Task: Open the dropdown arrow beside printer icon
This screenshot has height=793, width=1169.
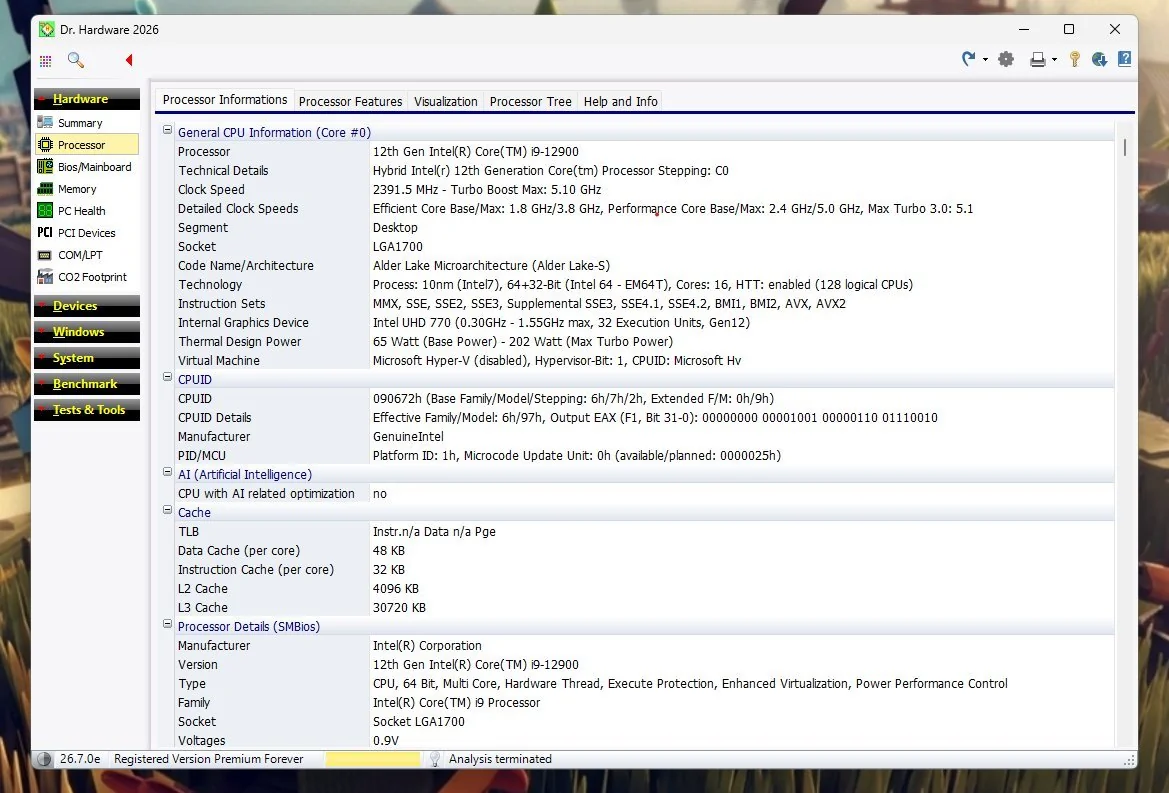Action: tap(1054, 60)
